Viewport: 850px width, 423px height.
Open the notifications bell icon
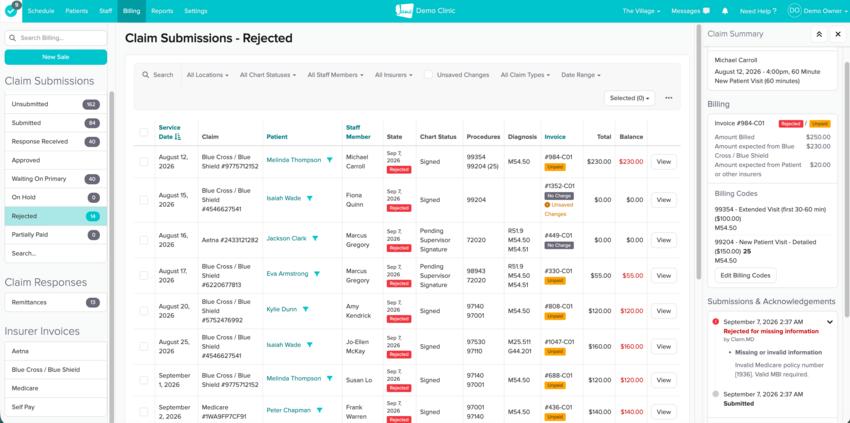725,11
